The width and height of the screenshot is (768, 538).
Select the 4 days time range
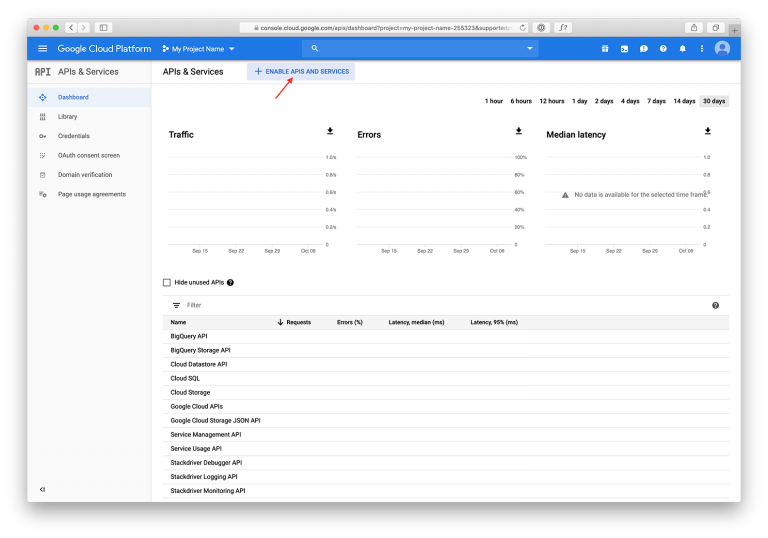point(630,101)
